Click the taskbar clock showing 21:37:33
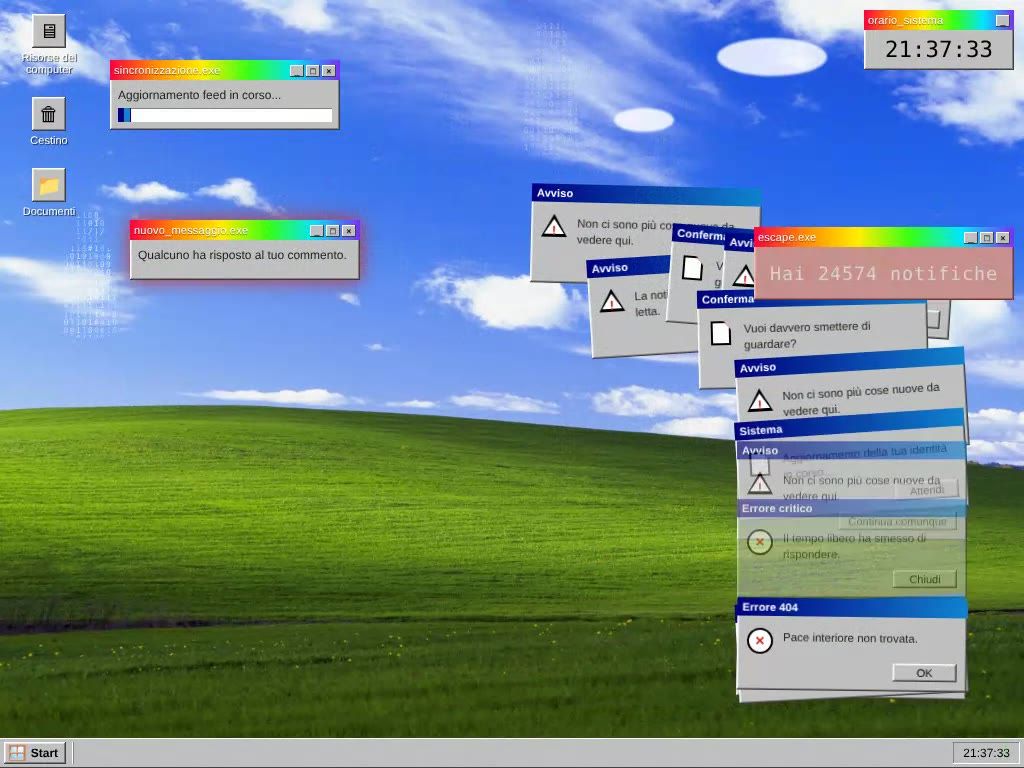 (x=986, y=753)
